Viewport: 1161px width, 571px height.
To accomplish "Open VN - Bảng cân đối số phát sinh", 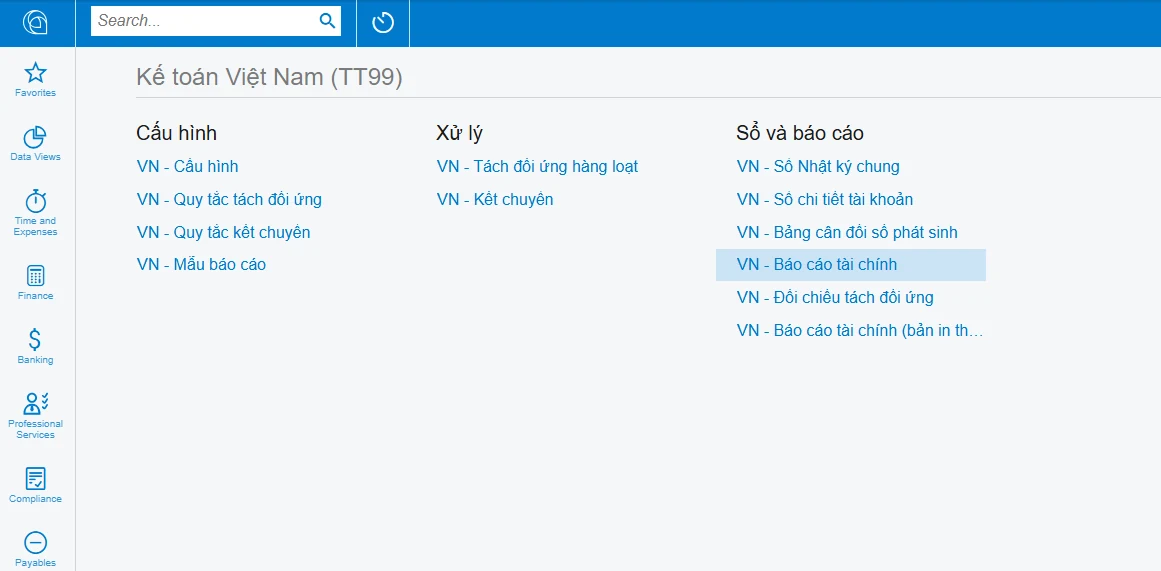I will pos(847,233).
